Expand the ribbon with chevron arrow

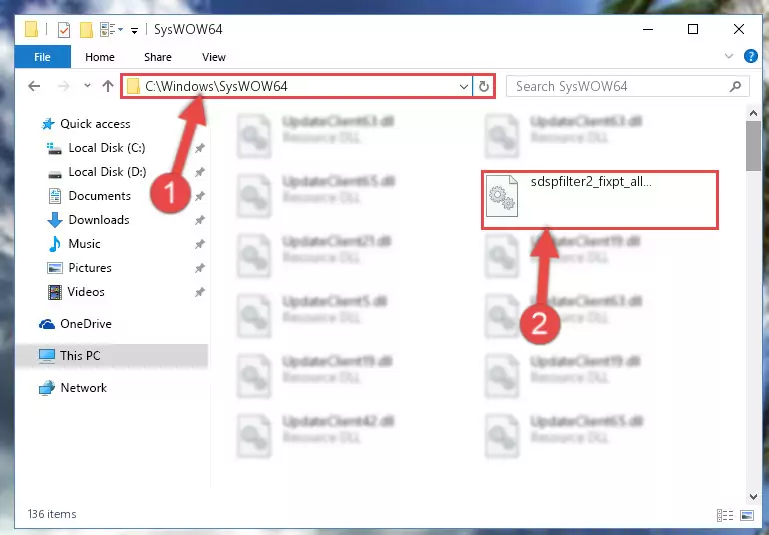(x=729, y=56)
